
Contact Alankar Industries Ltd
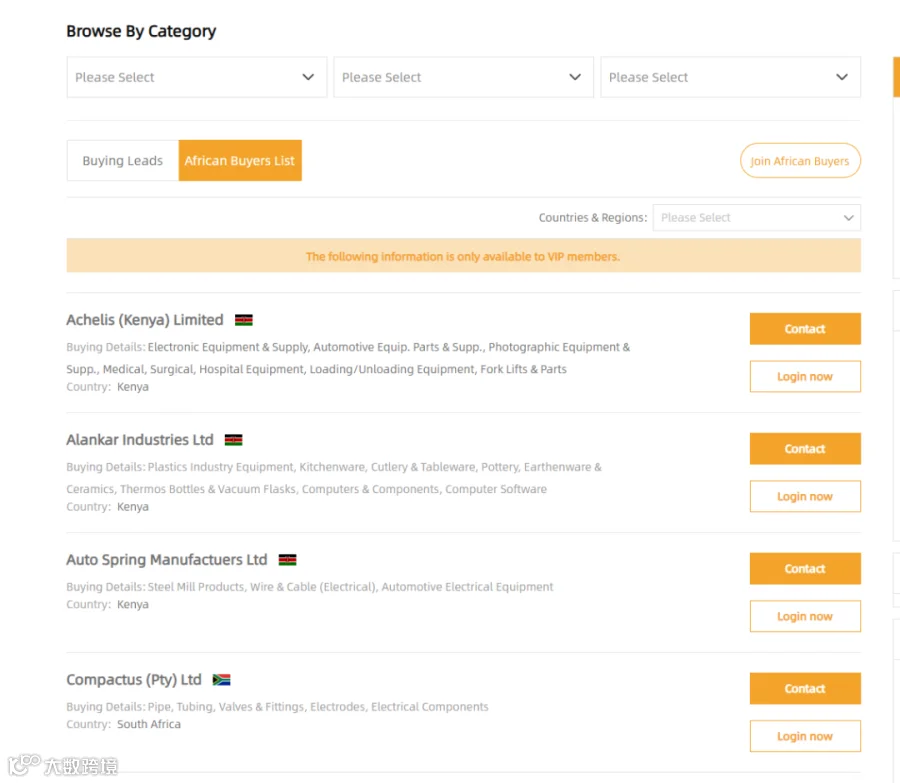[805, 449]
